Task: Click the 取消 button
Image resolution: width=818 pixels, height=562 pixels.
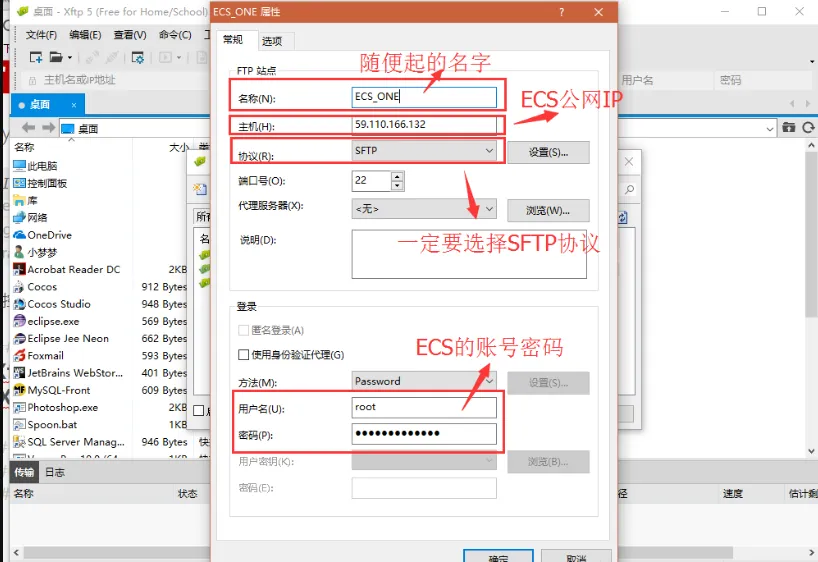Action: click(576, 556)
